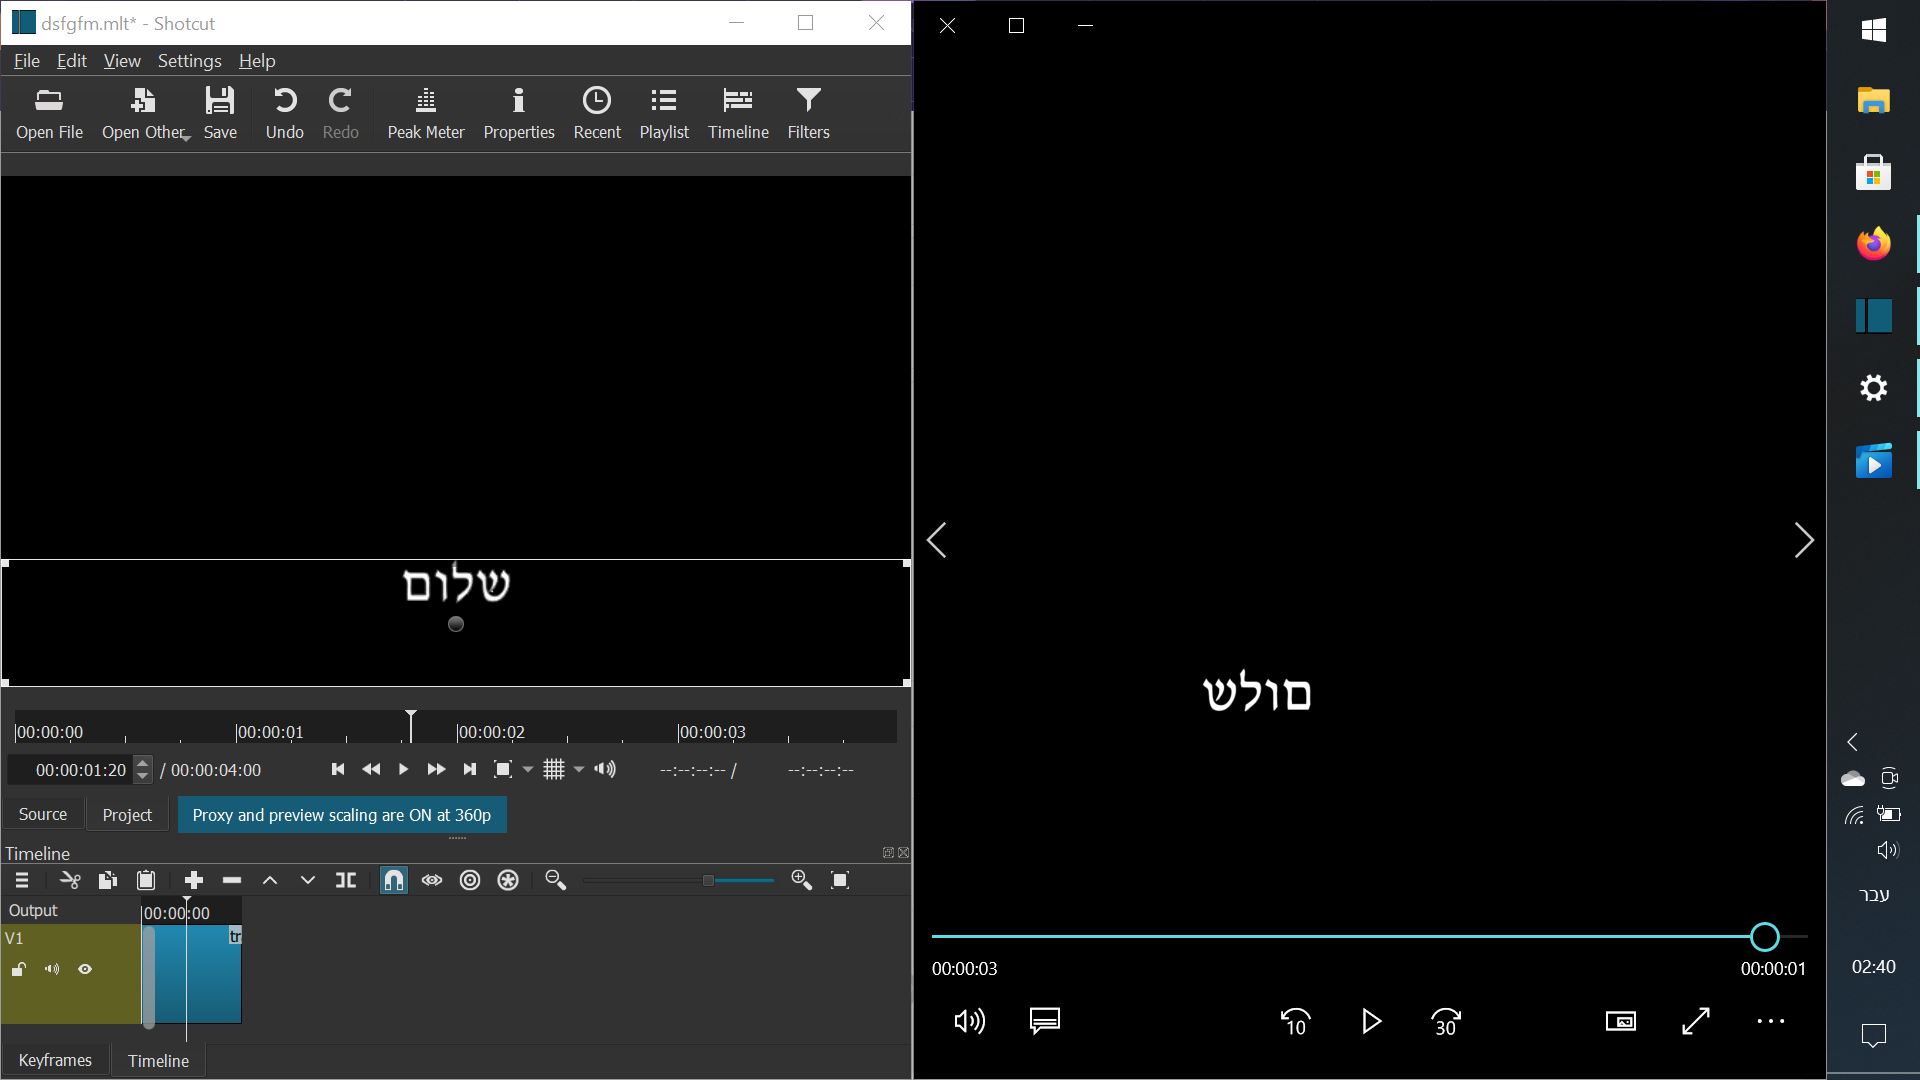Switch to the Keyframes tab
1920x1080 pixels.
tap(55, 1060)
